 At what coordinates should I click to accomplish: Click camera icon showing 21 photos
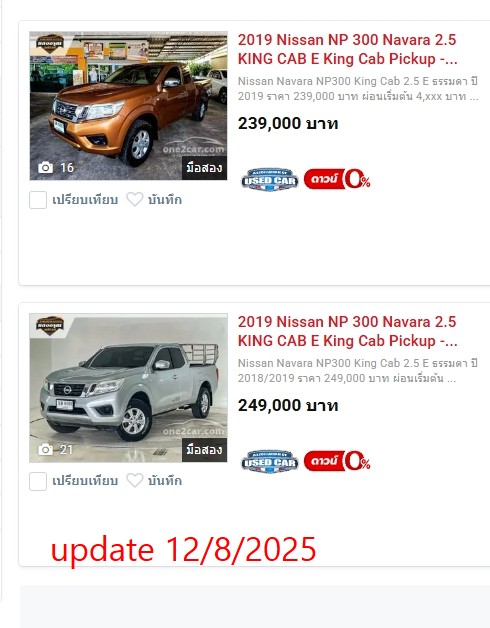pos(45,449)
